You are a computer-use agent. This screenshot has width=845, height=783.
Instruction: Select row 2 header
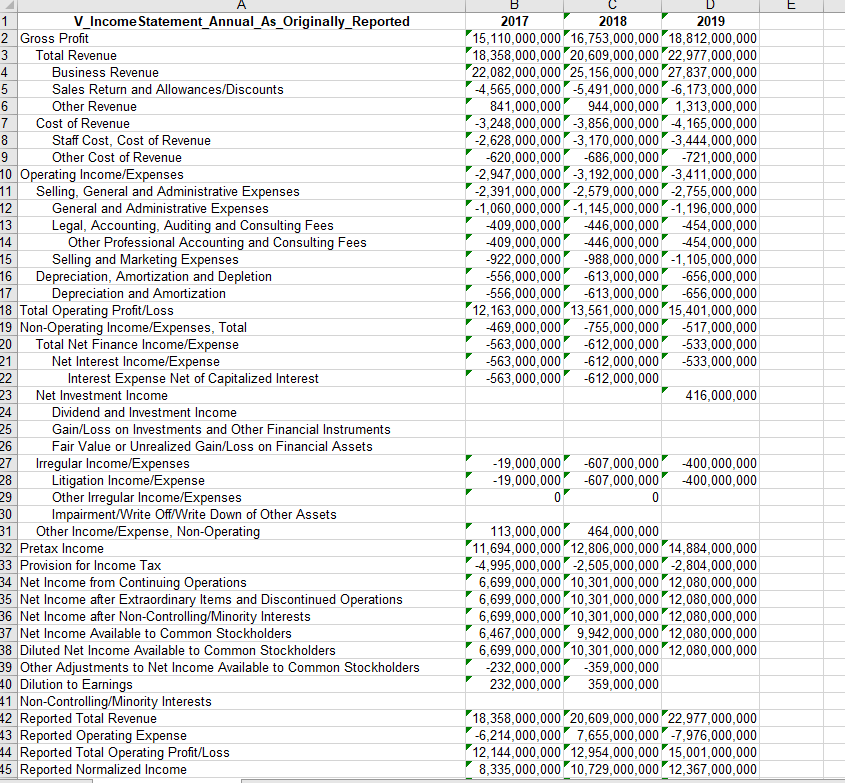[x=10, y=38]
